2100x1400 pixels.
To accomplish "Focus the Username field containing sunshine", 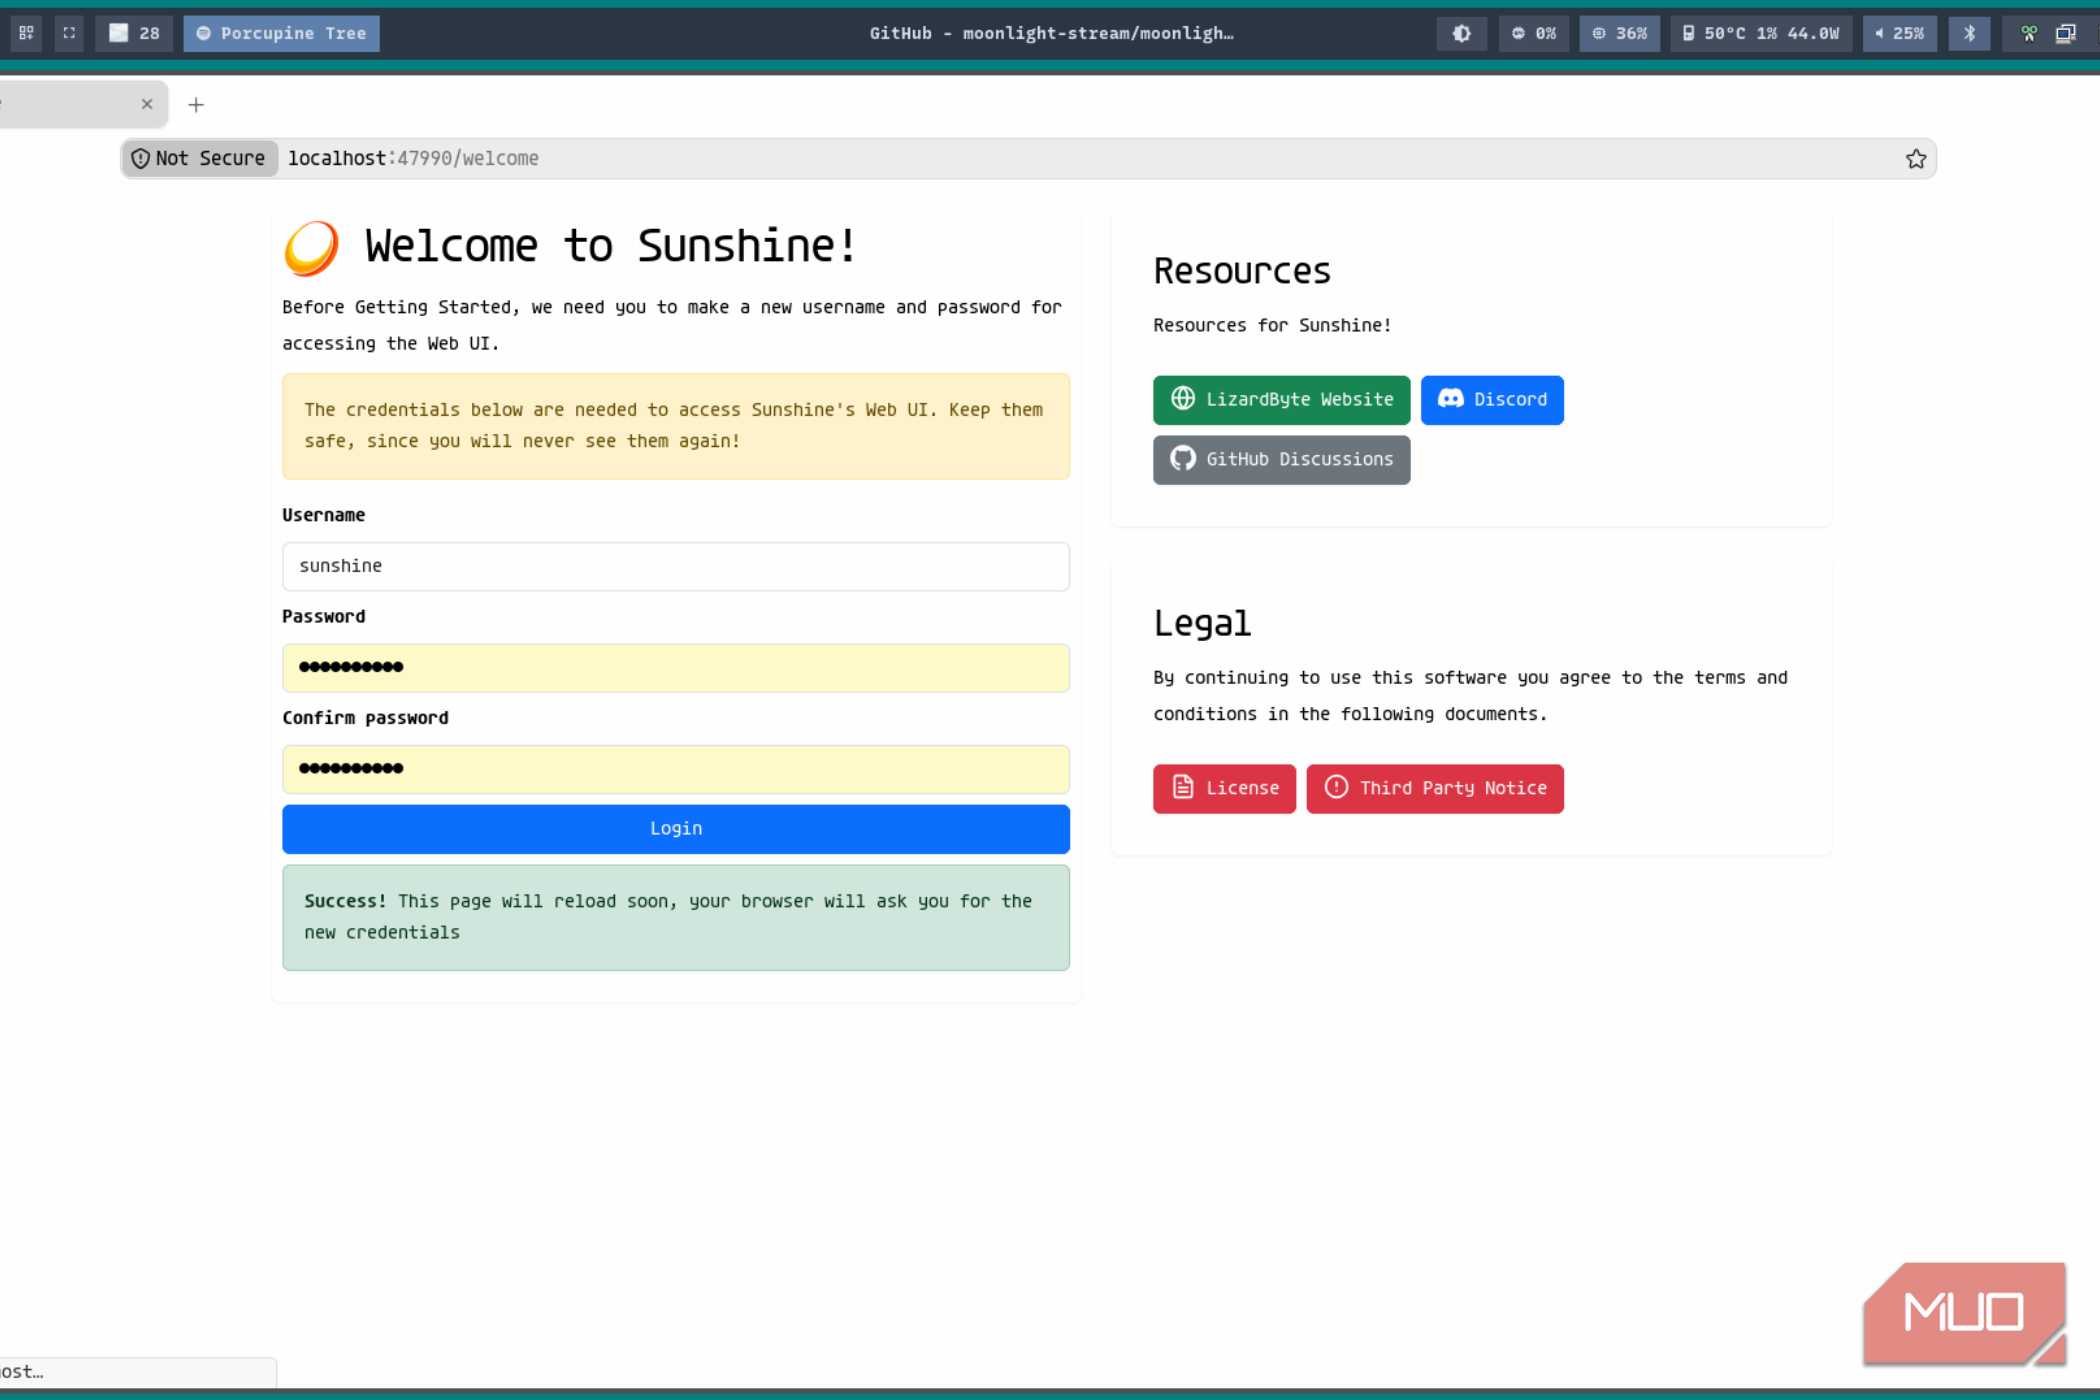I will (676, 567).
